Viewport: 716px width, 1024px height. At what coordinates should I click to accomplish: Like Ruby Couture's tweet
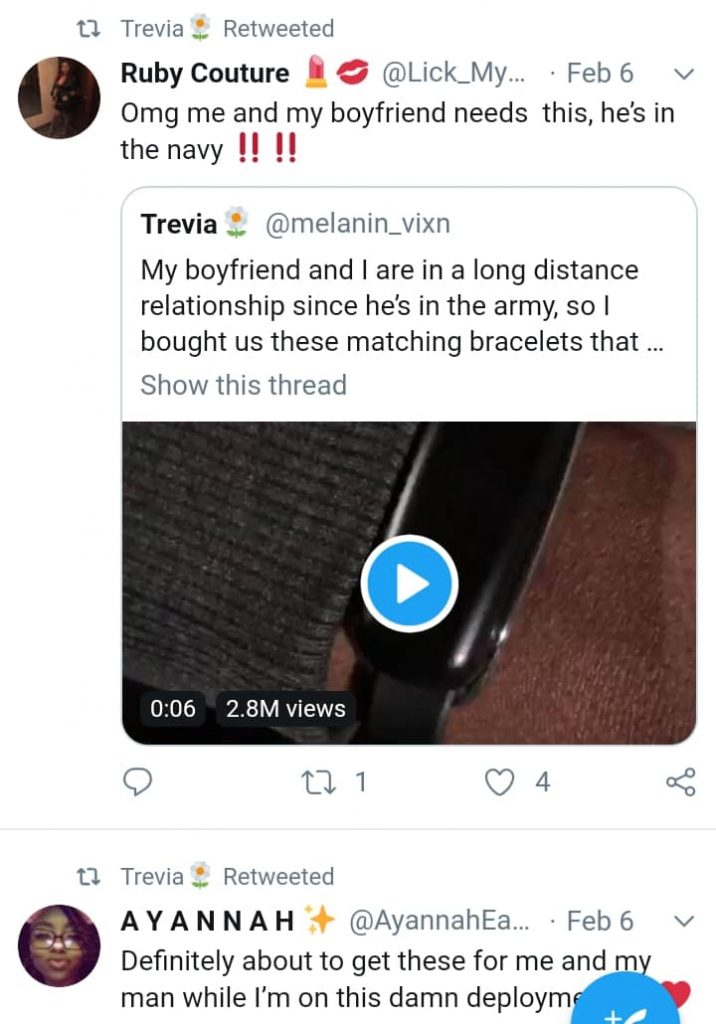pyautogui.click(x=500, y=782)
